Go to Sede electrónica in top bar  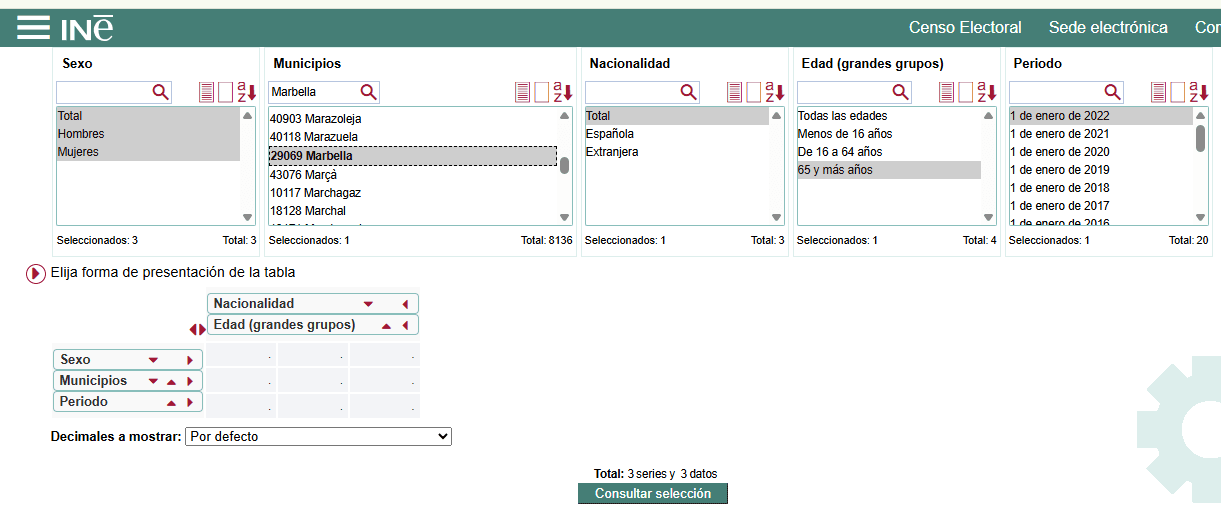point(1107,28)
